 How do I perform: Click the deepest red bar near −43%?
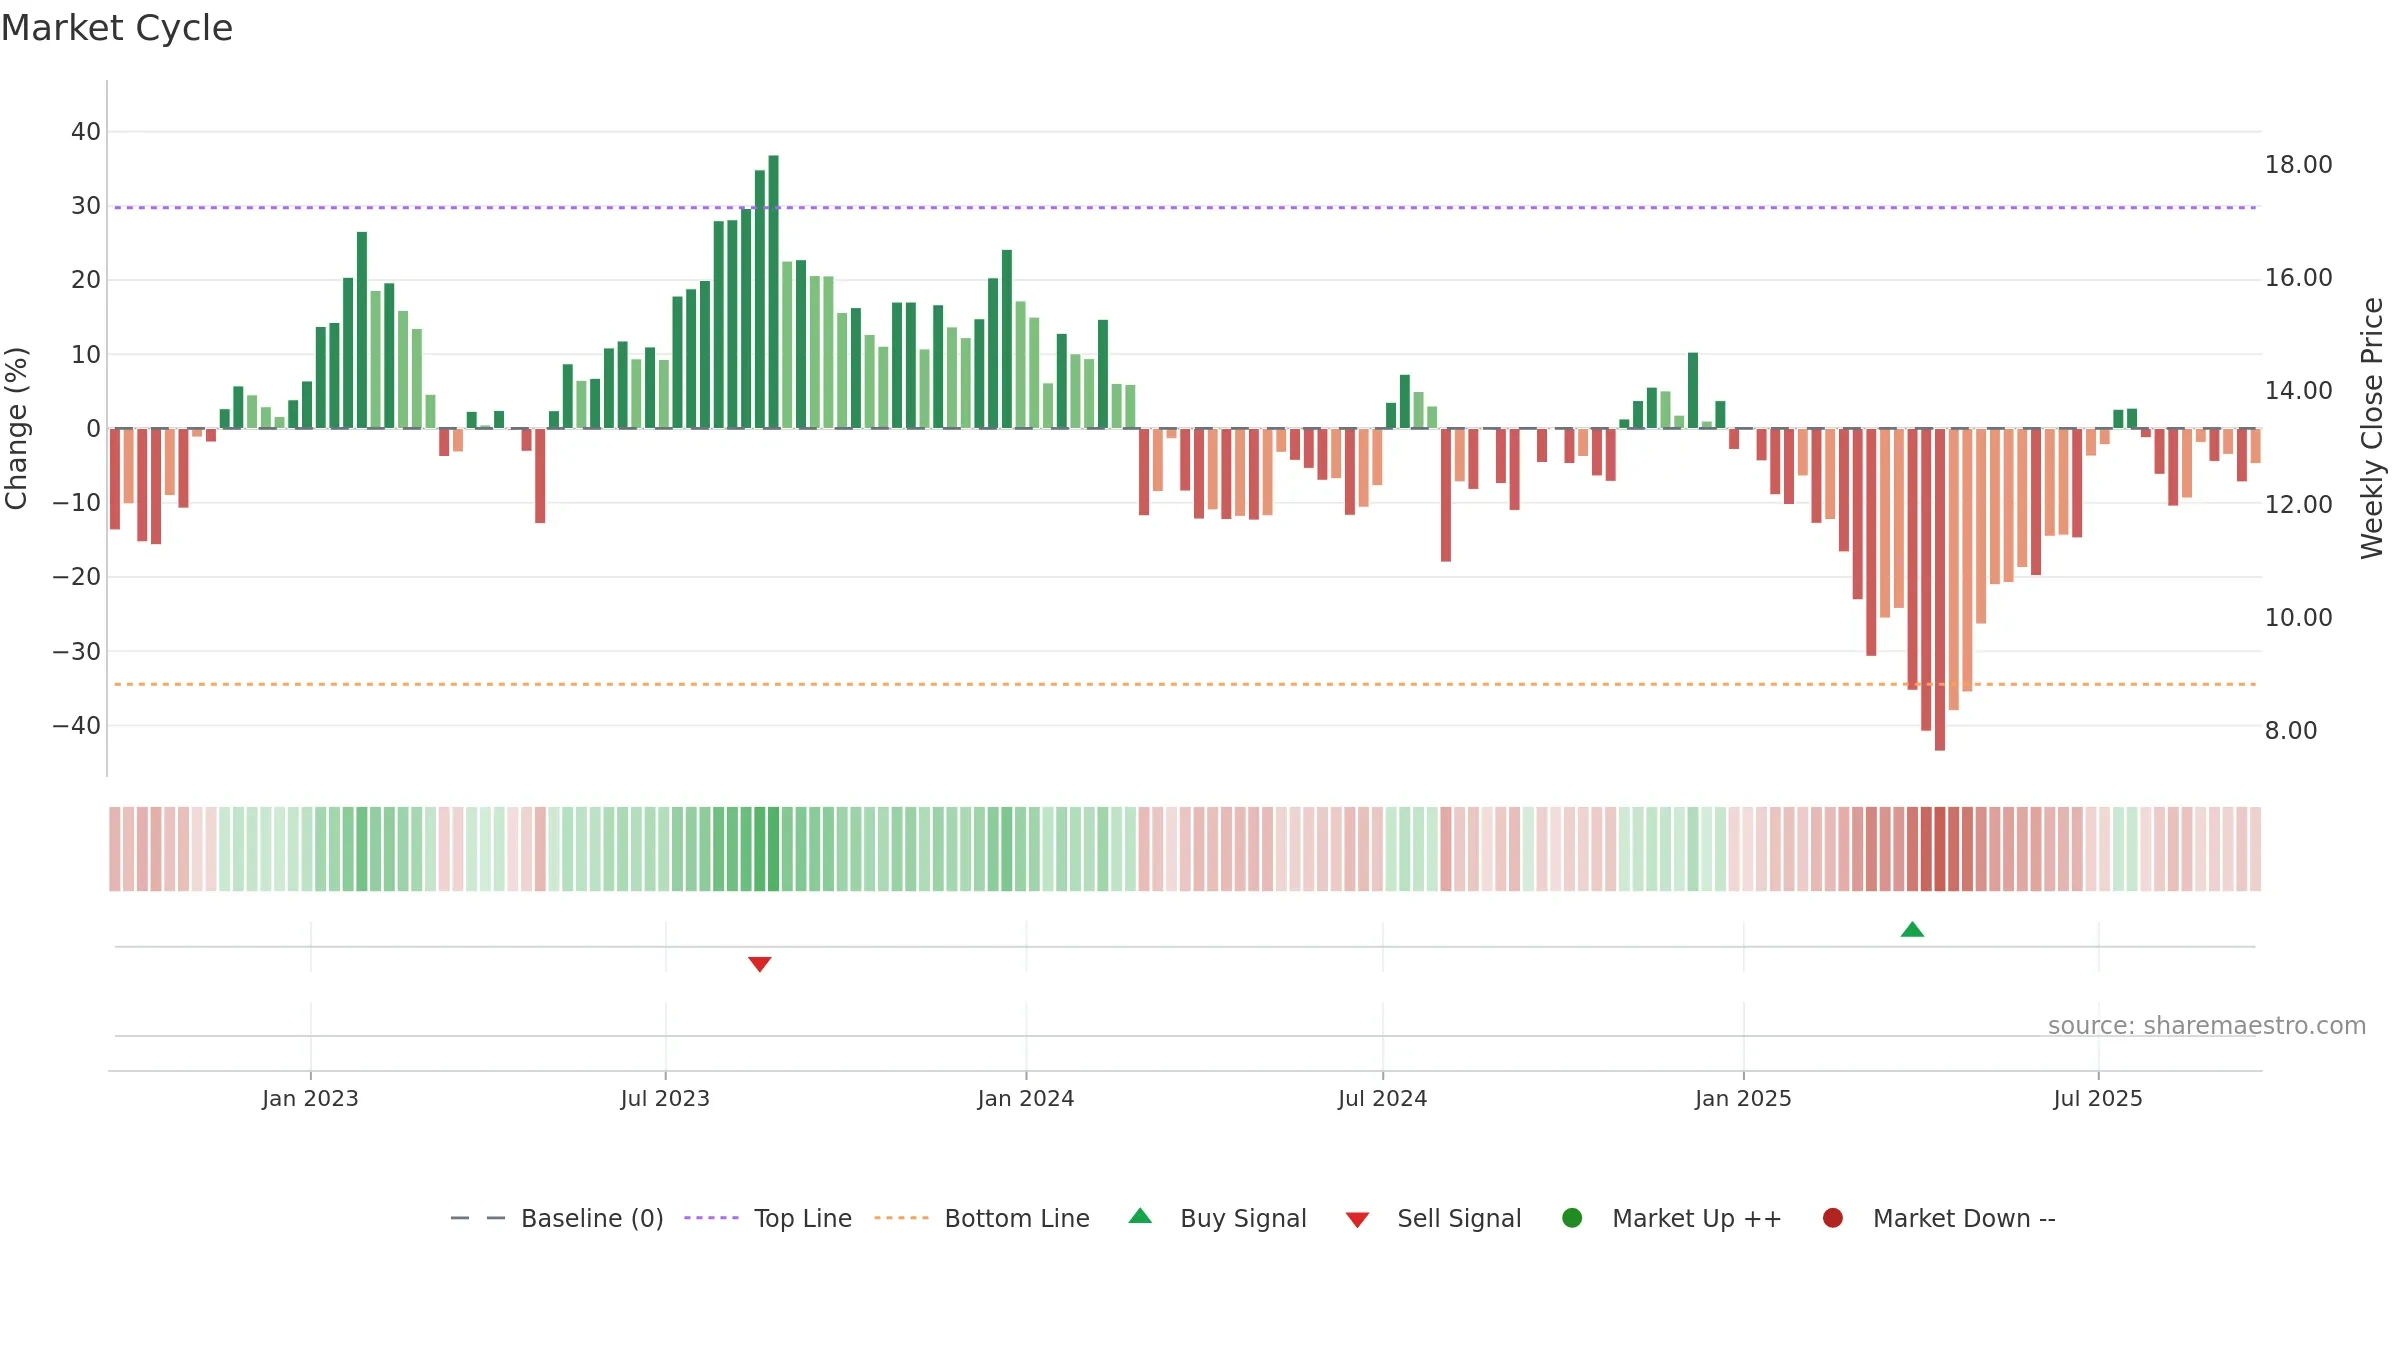click(1940, 590)
